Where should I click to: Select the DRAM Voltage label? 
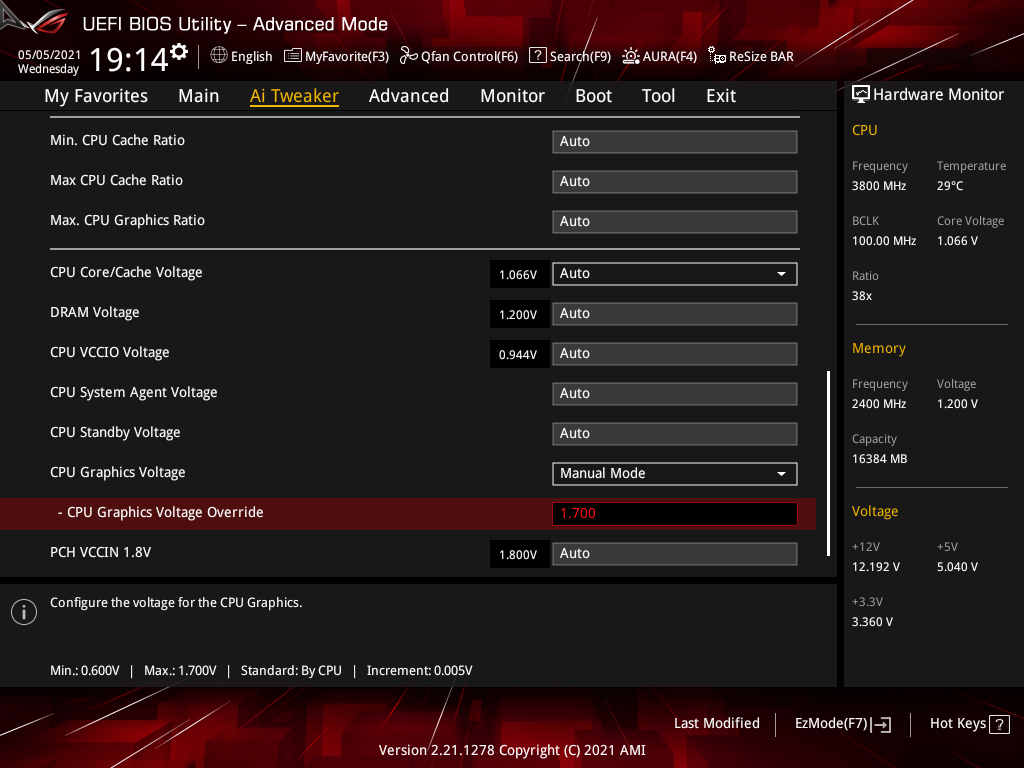point(95,312)
